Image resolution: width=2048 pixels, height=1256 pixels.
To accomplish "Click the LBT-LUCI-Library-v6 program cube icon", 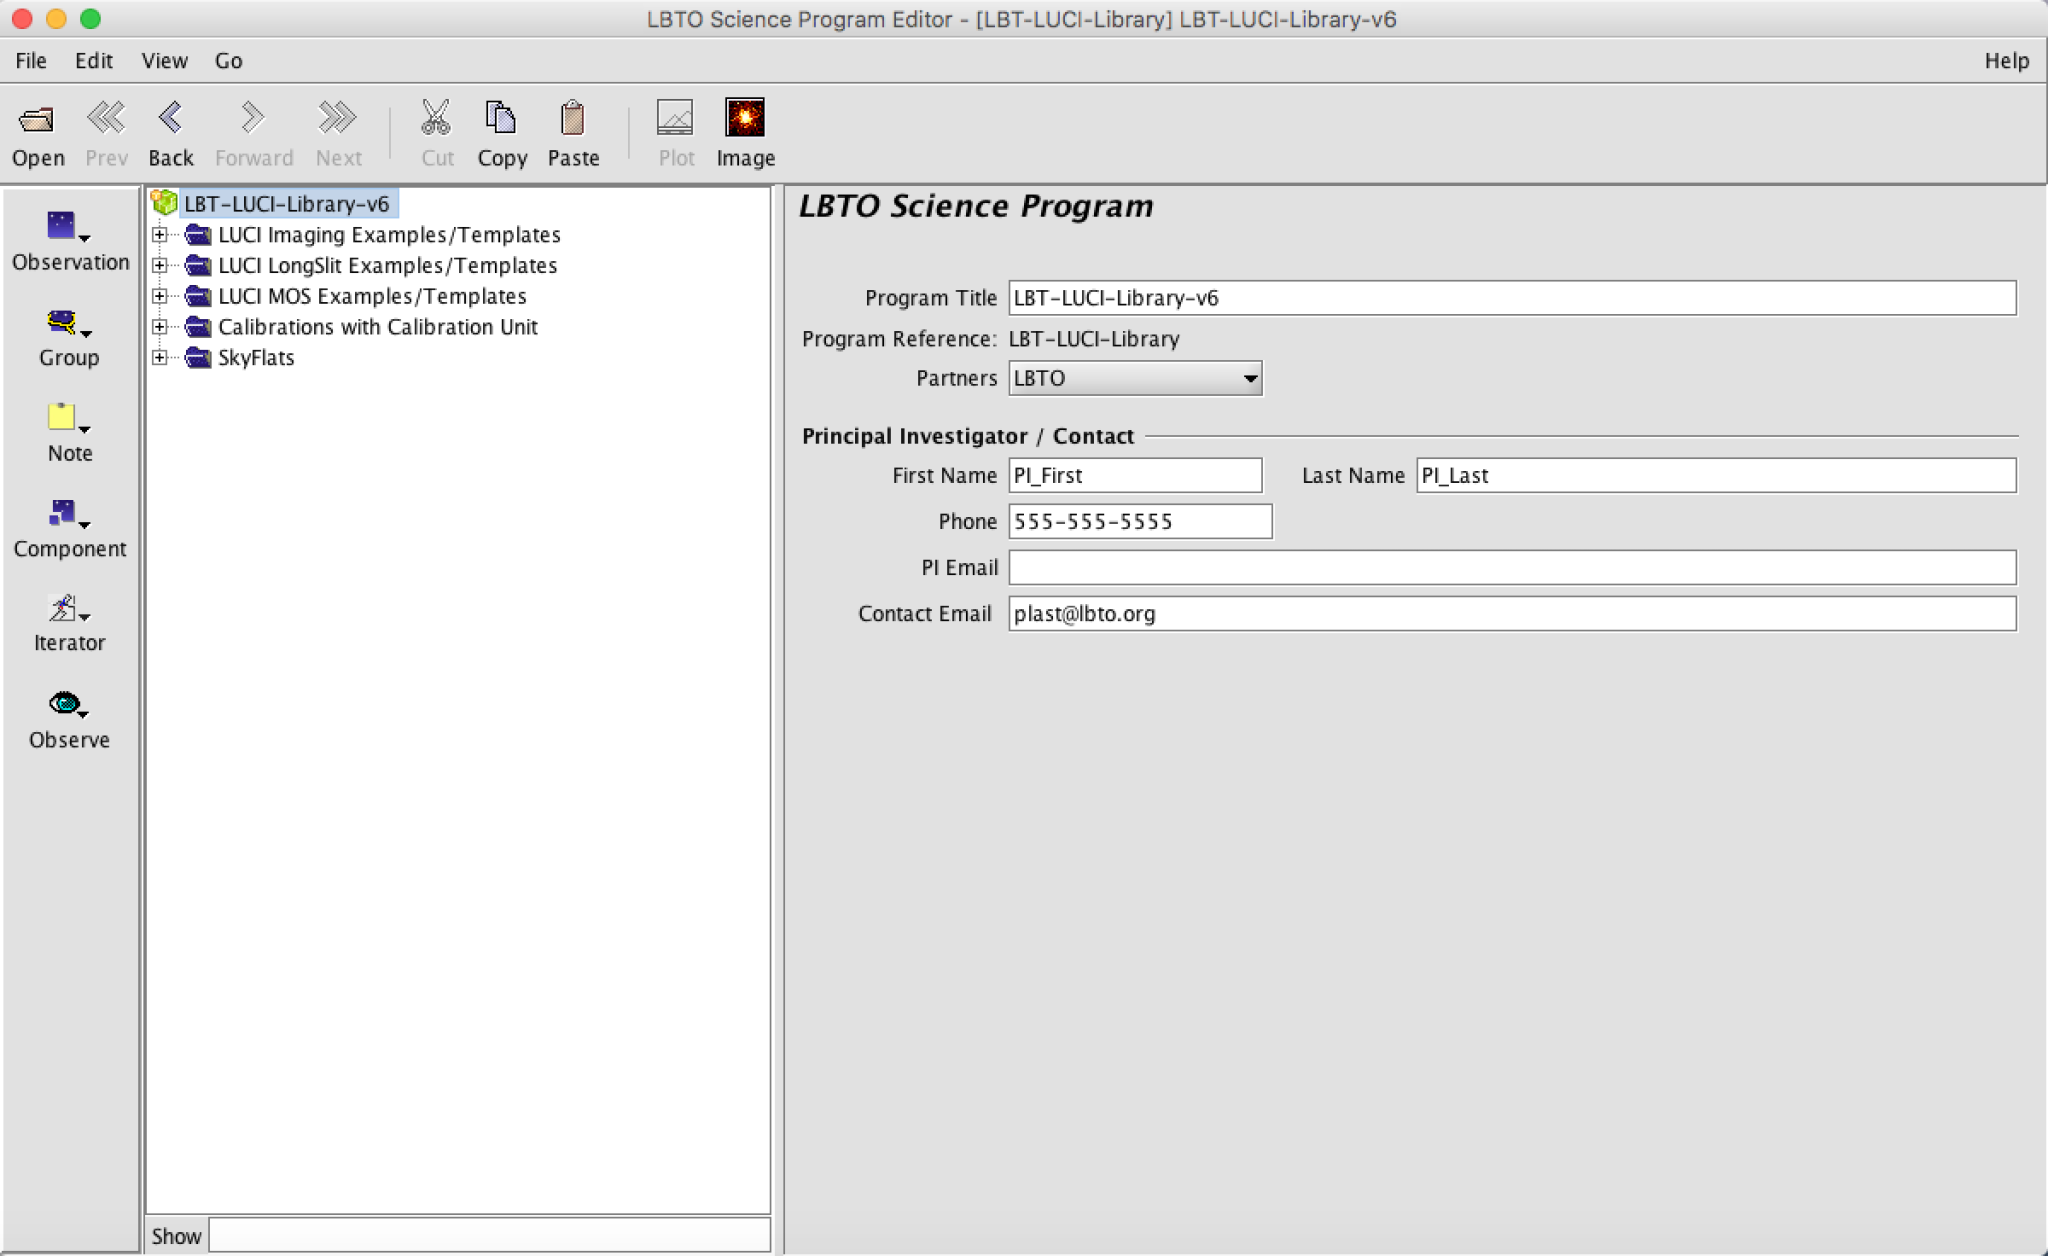I will click(x=164, y=203).
